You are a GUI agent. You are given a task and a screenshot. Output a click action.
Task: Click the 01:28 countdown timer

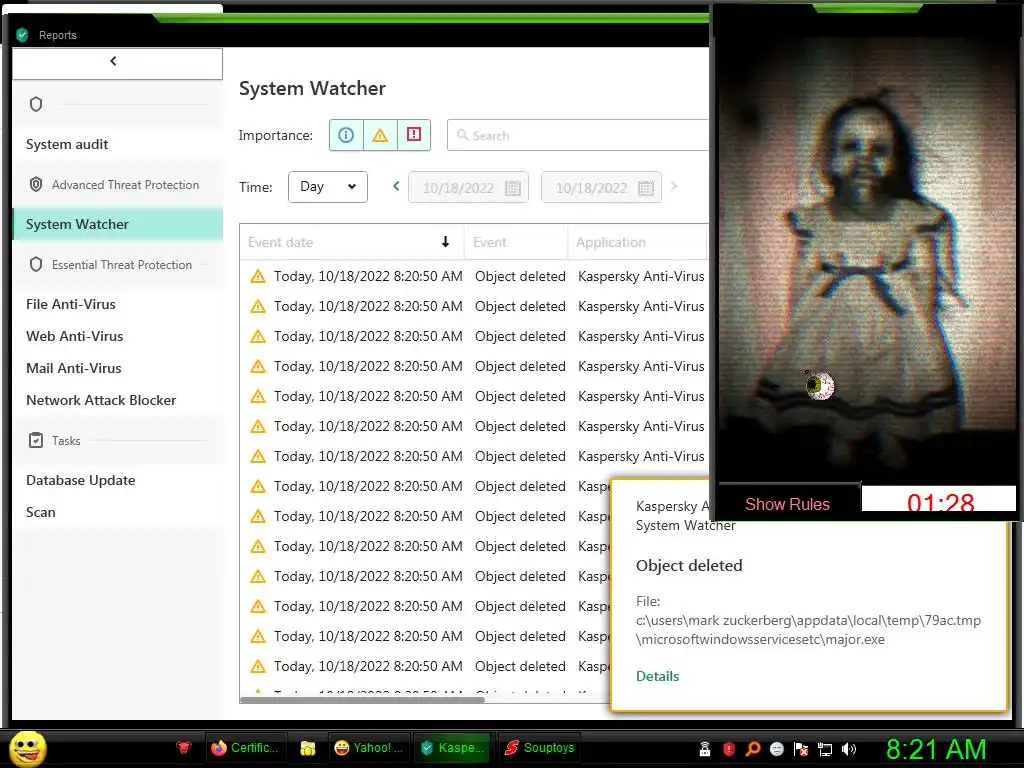click(940, 502)
